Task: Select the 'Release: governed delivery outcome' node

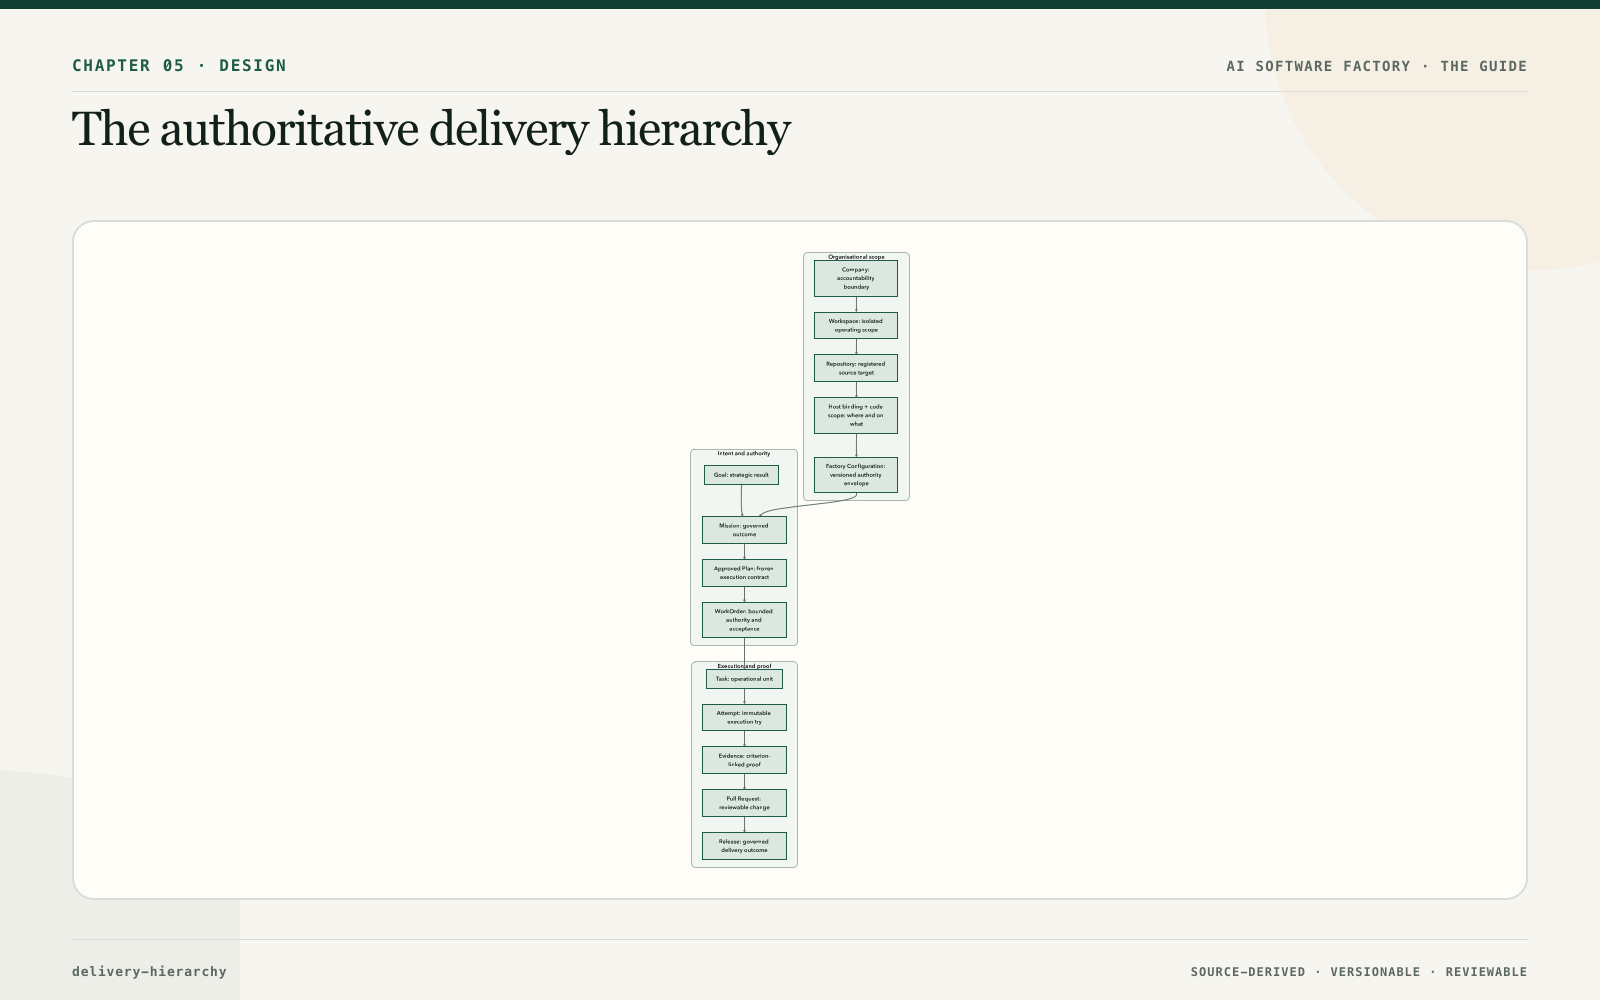Action: tap(744, 846)
